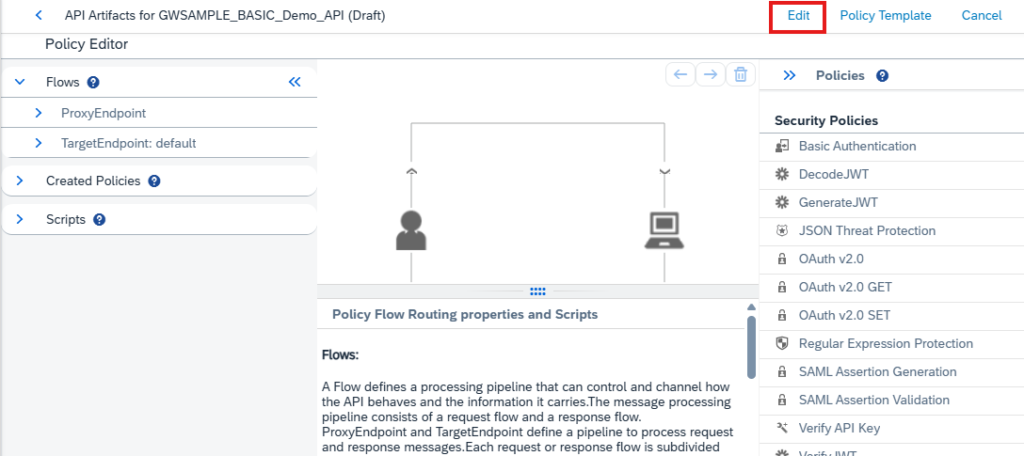
Task: Open the help icon beside Created Policies
Action: pos(154,181)
